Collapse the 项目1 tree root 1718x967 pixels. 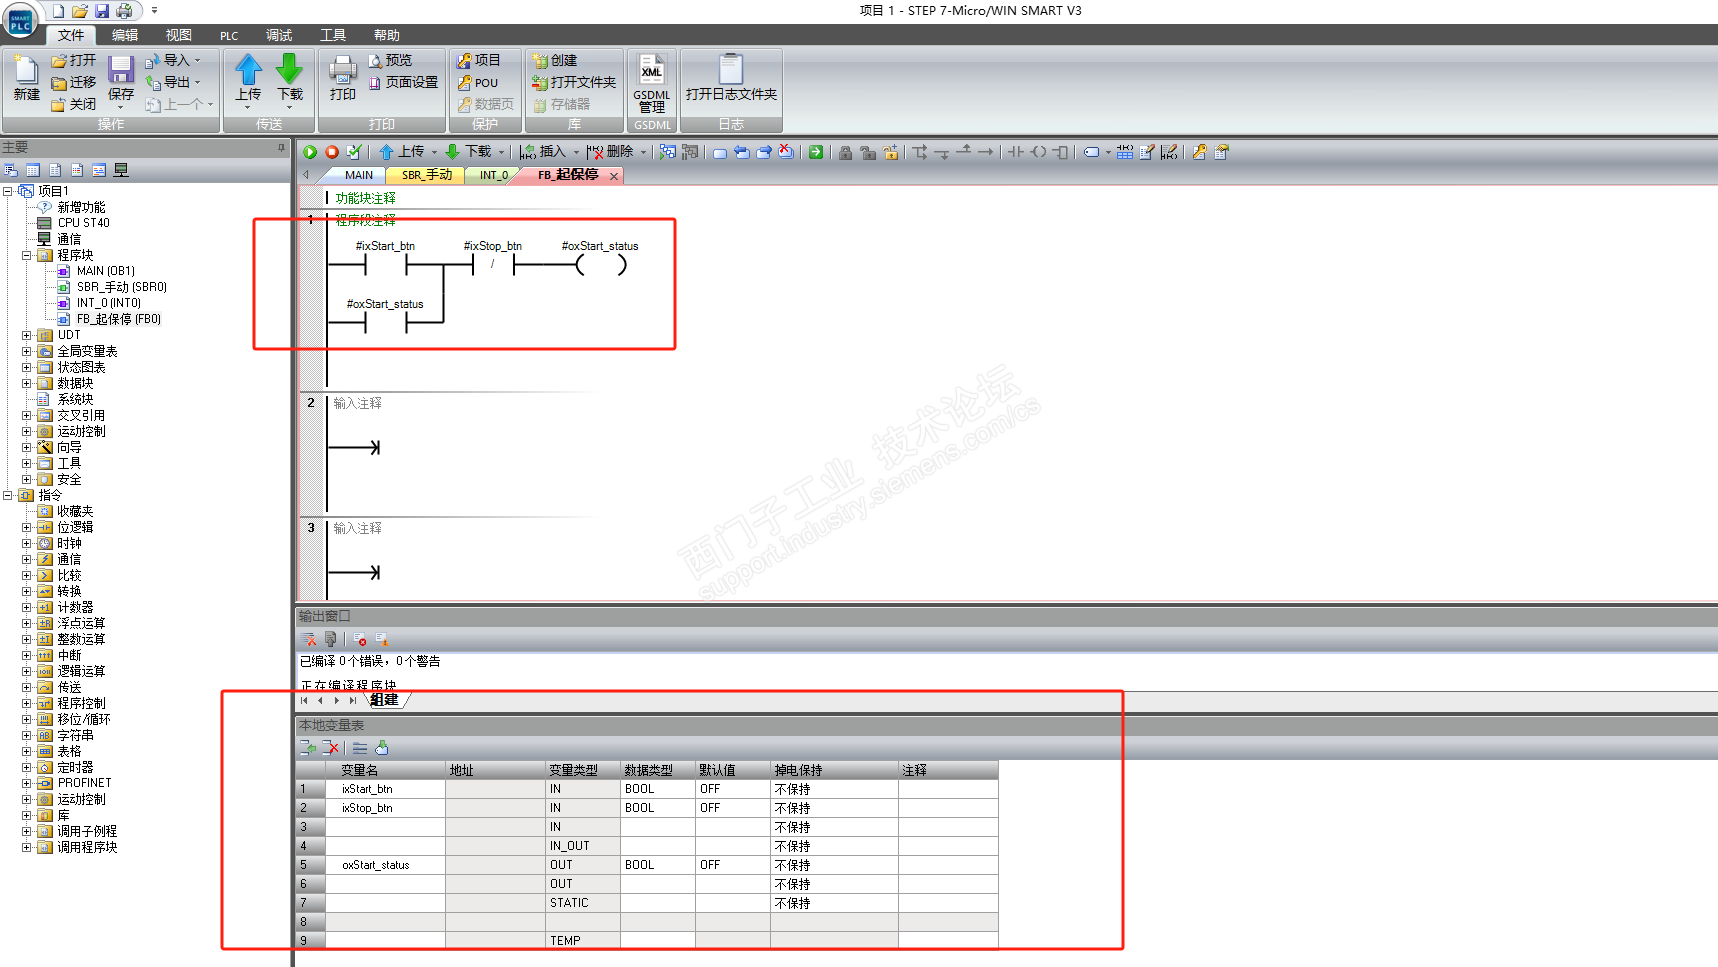[x=8, y=191]
